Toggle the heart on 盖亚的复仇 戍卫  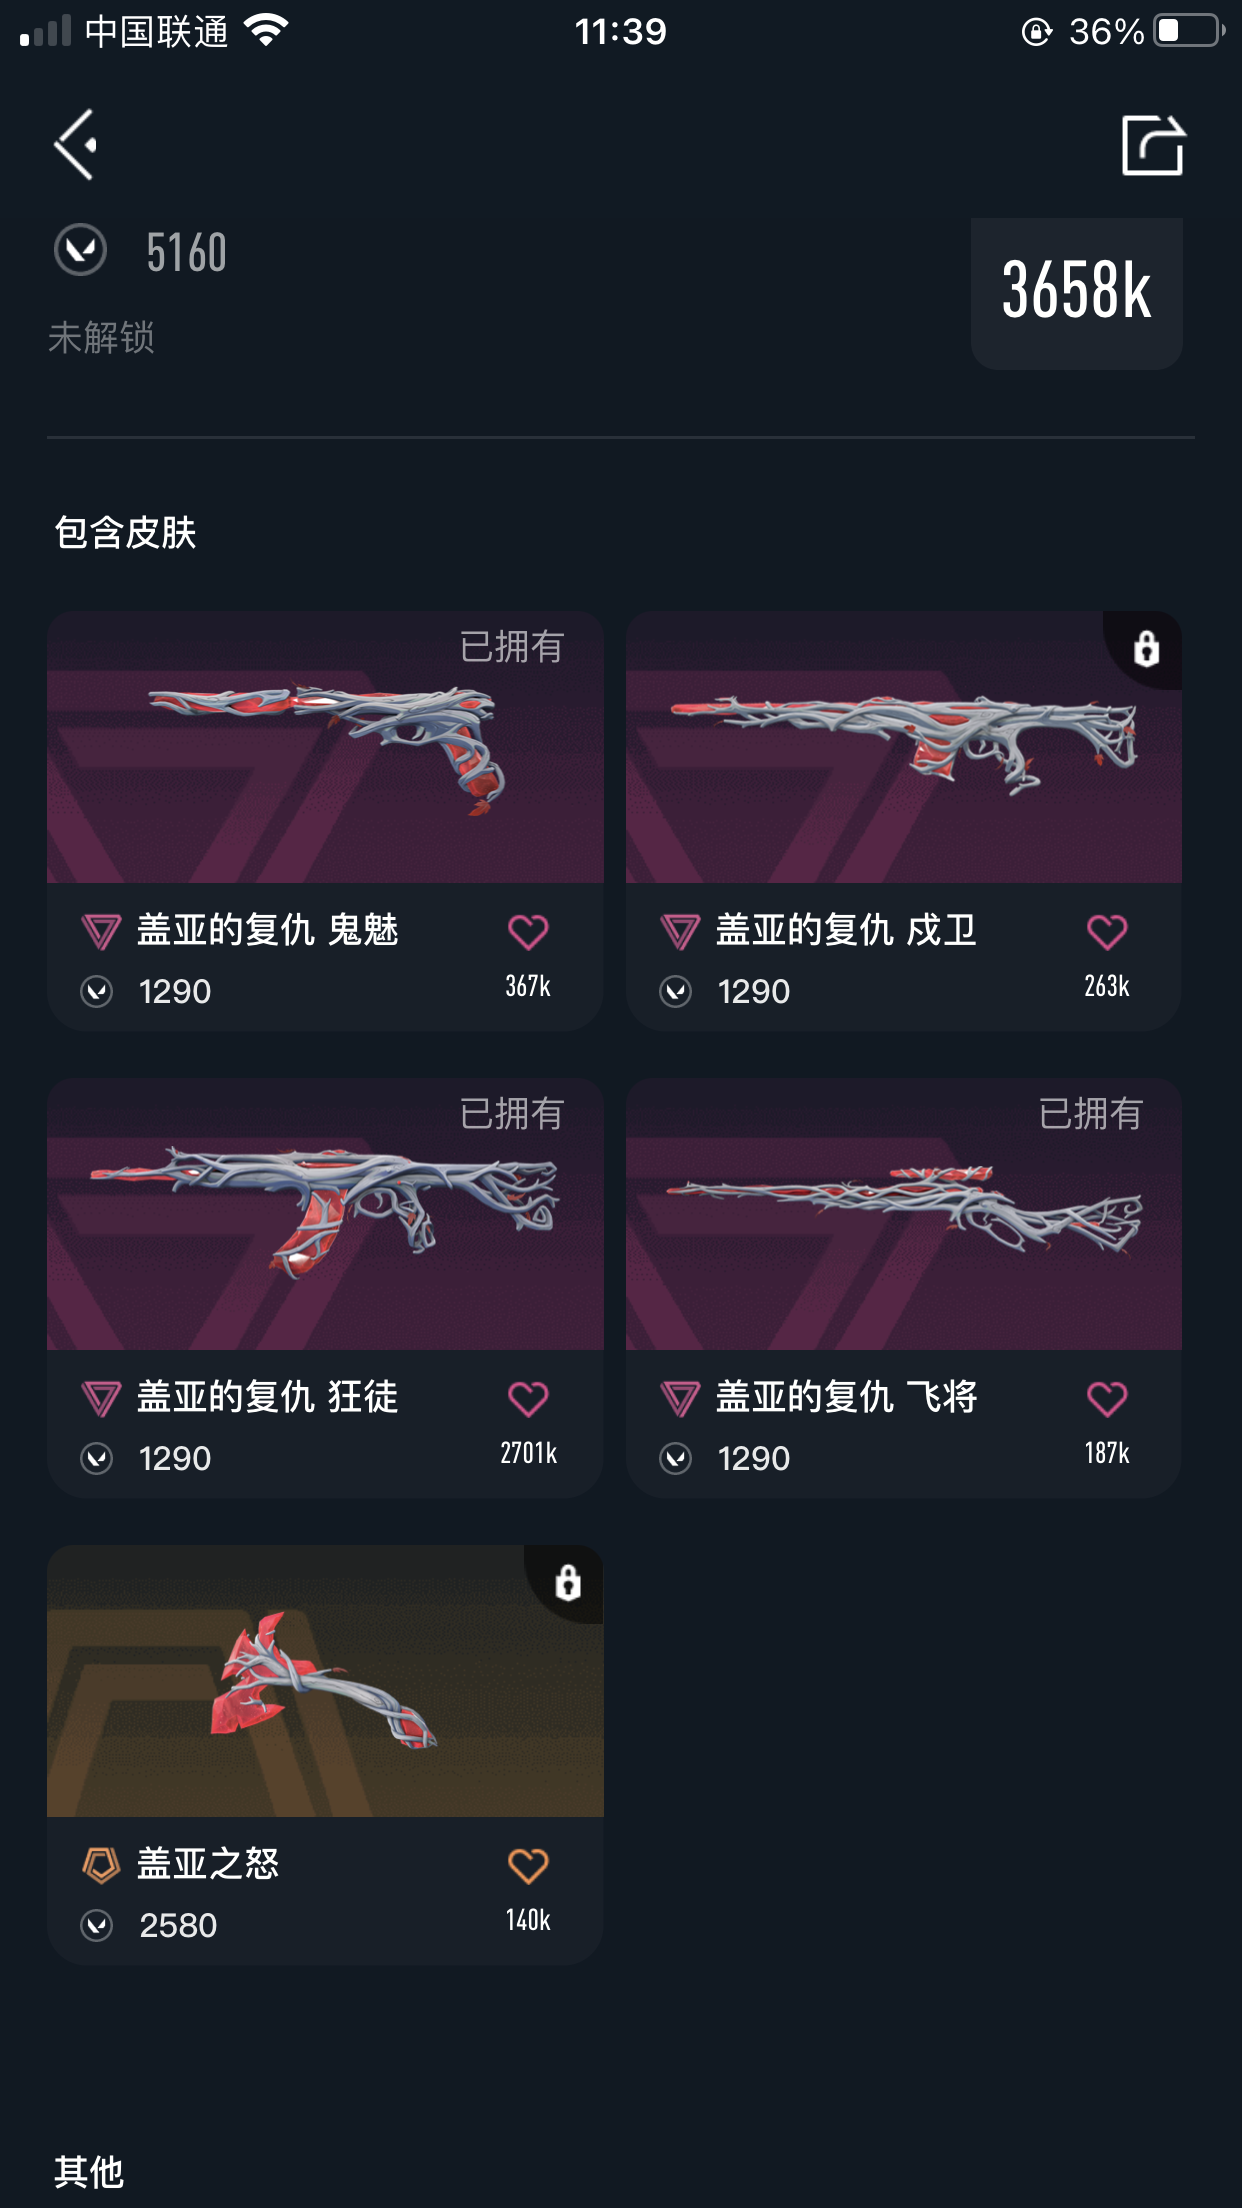(x=1107, y=932)
